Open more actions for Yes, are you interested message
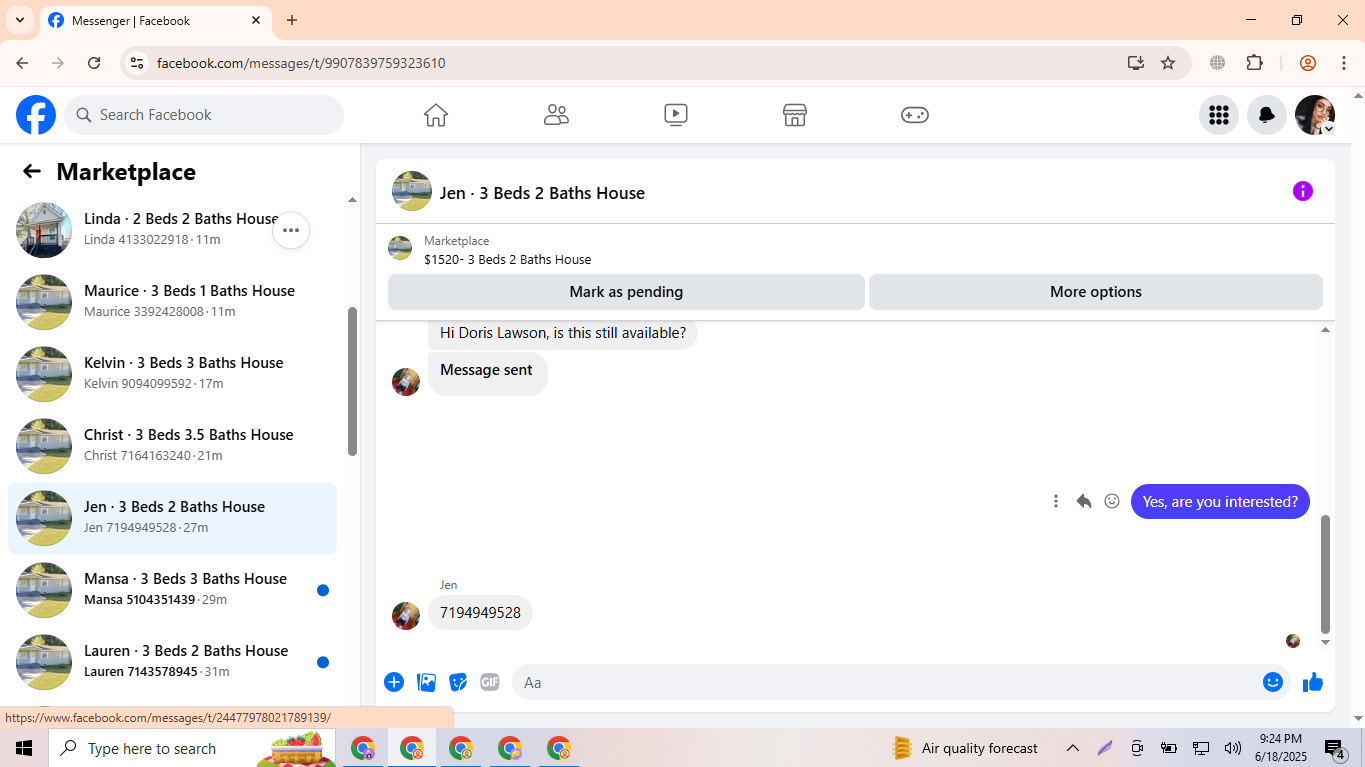This screenshot has height=767, width=1365. point(1055,501)
